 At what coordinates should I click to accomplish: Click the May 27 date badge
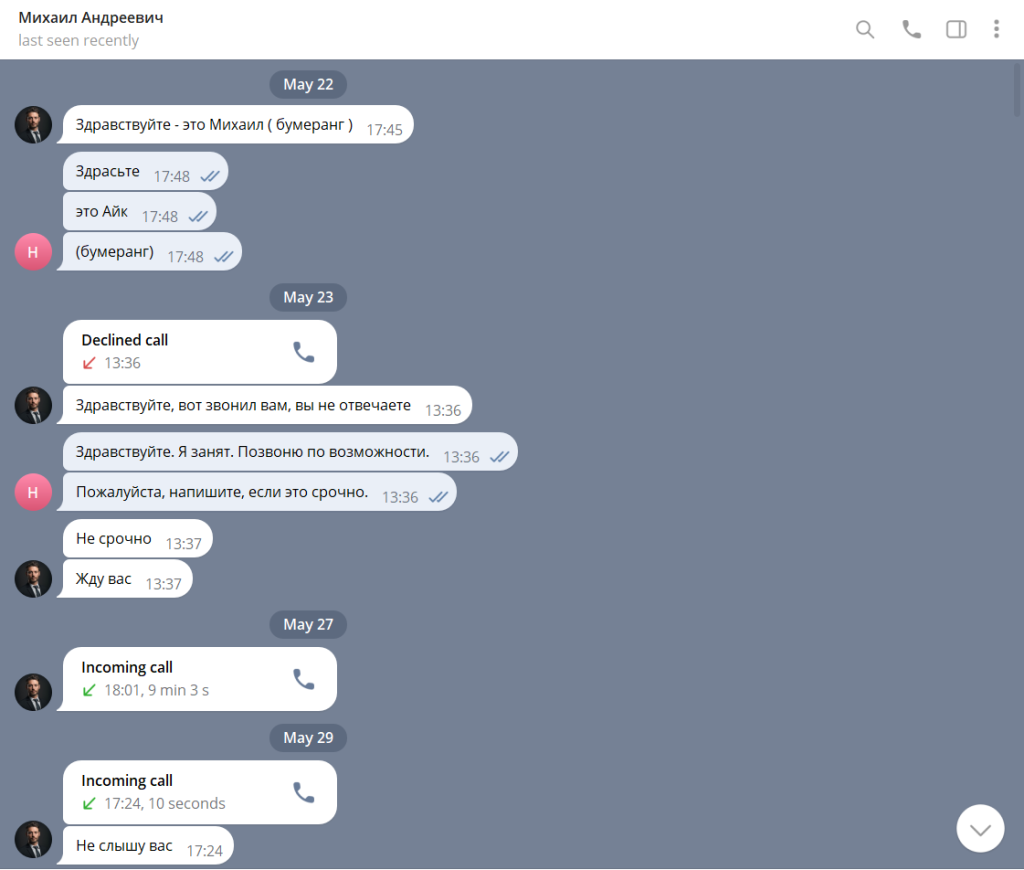pos(308,624)
